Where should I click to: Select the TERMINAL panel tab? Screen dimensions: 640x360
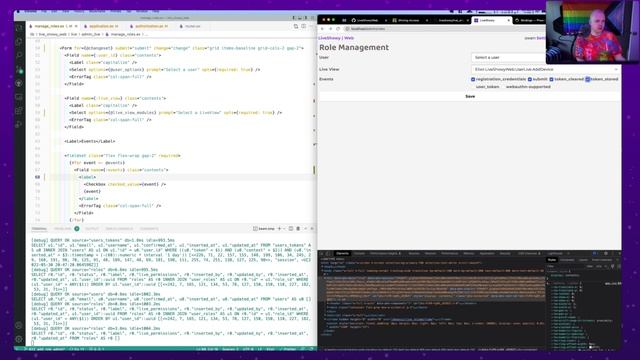point(39,229)
